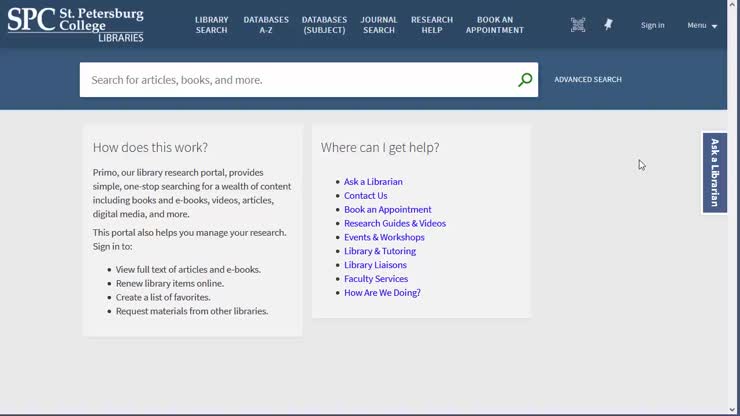Open Research Help navigation item
The width and height of the screenshot is (740, 416).
click(x=432, y=25)
